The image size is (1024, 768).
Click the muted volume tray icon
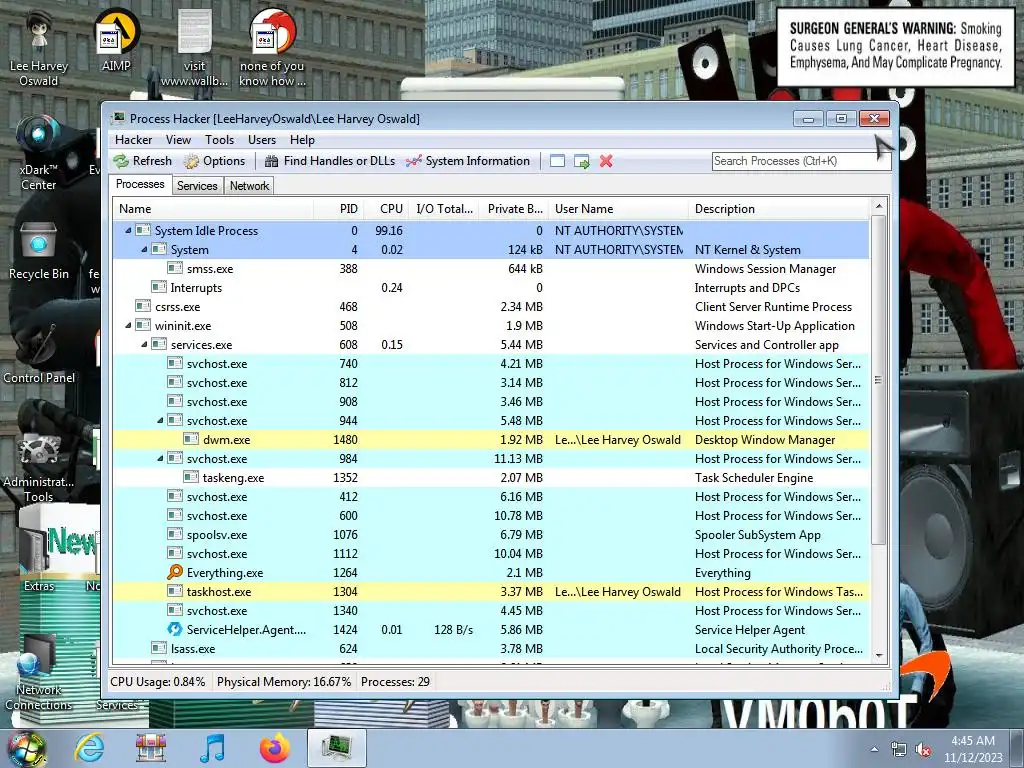(923, 750)
